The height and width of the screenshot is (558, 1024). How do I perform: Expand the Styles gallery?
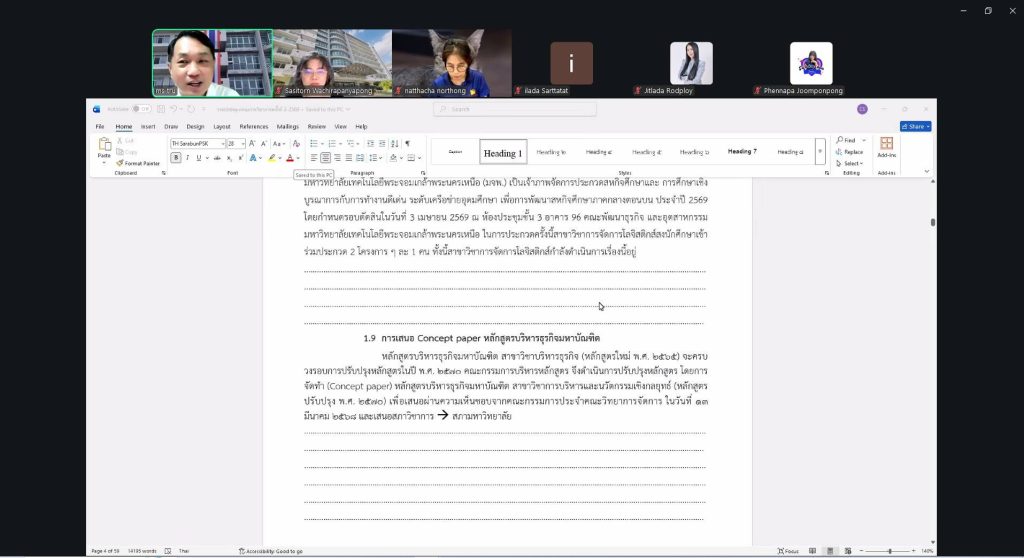820,152
